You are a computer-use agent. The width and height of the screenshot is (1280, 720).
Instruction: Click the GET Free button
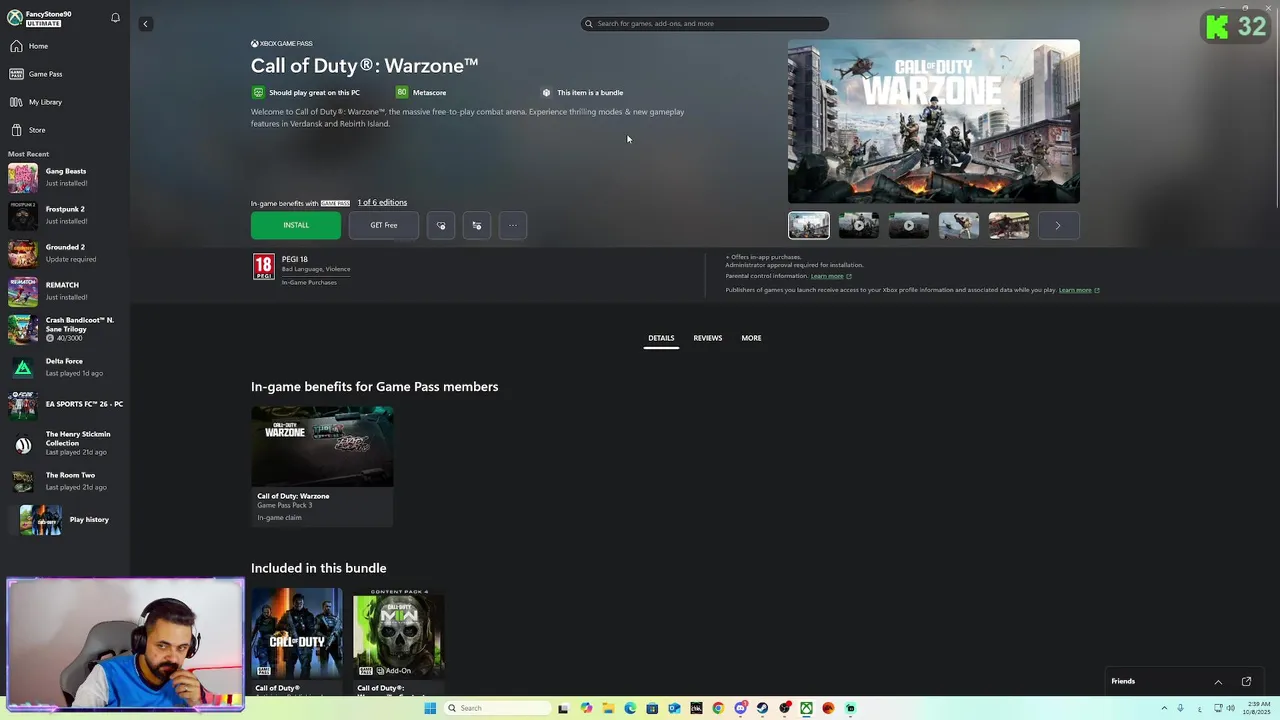click(384, 225)
